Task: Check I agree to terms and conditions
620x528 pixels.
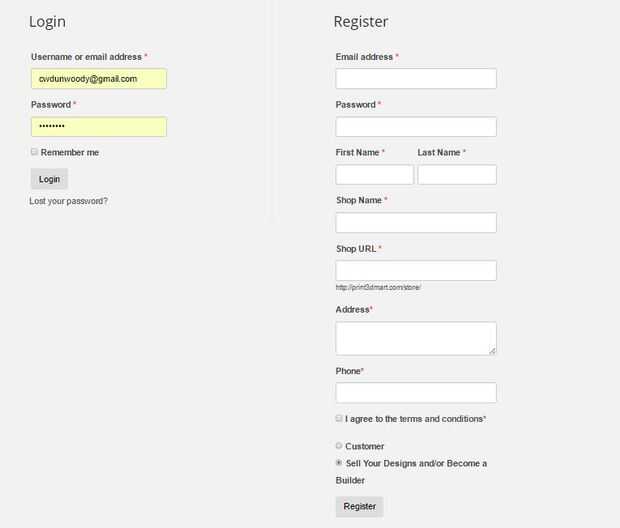Action: pos(339,418)
